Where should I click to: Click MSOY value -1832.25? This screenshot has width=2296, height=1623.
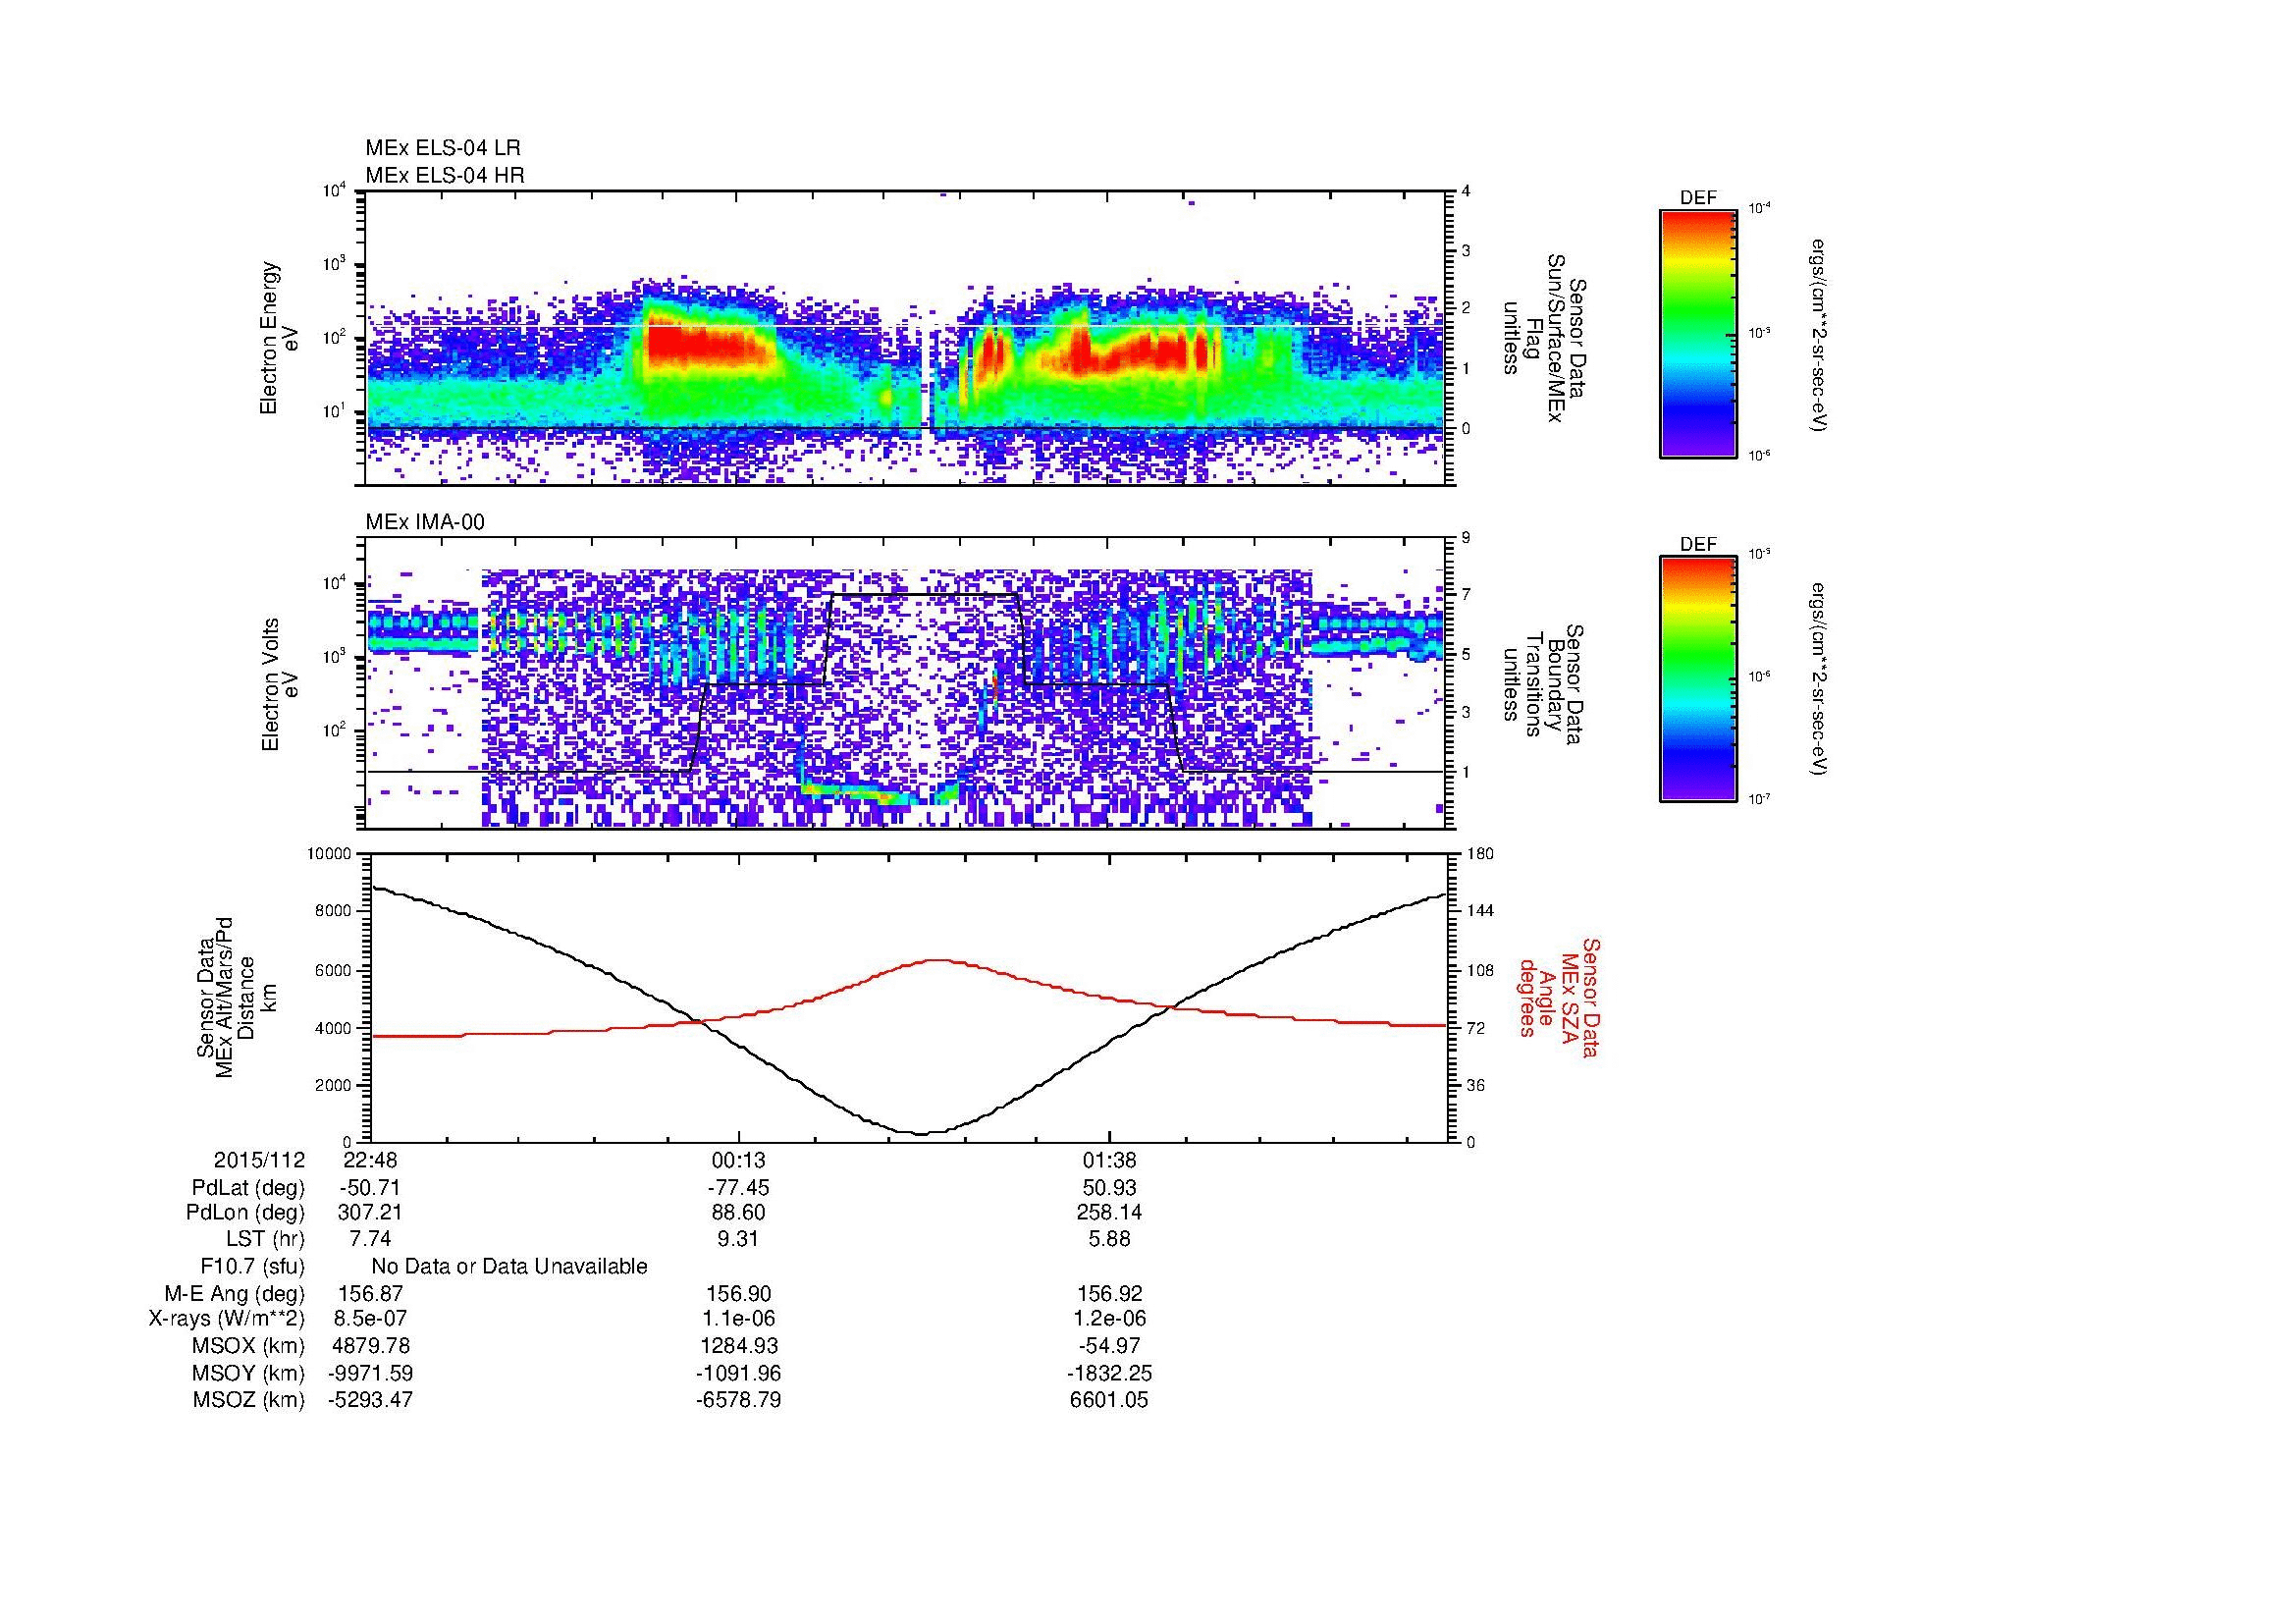pyautogui.click(x=1109, y=1373)
